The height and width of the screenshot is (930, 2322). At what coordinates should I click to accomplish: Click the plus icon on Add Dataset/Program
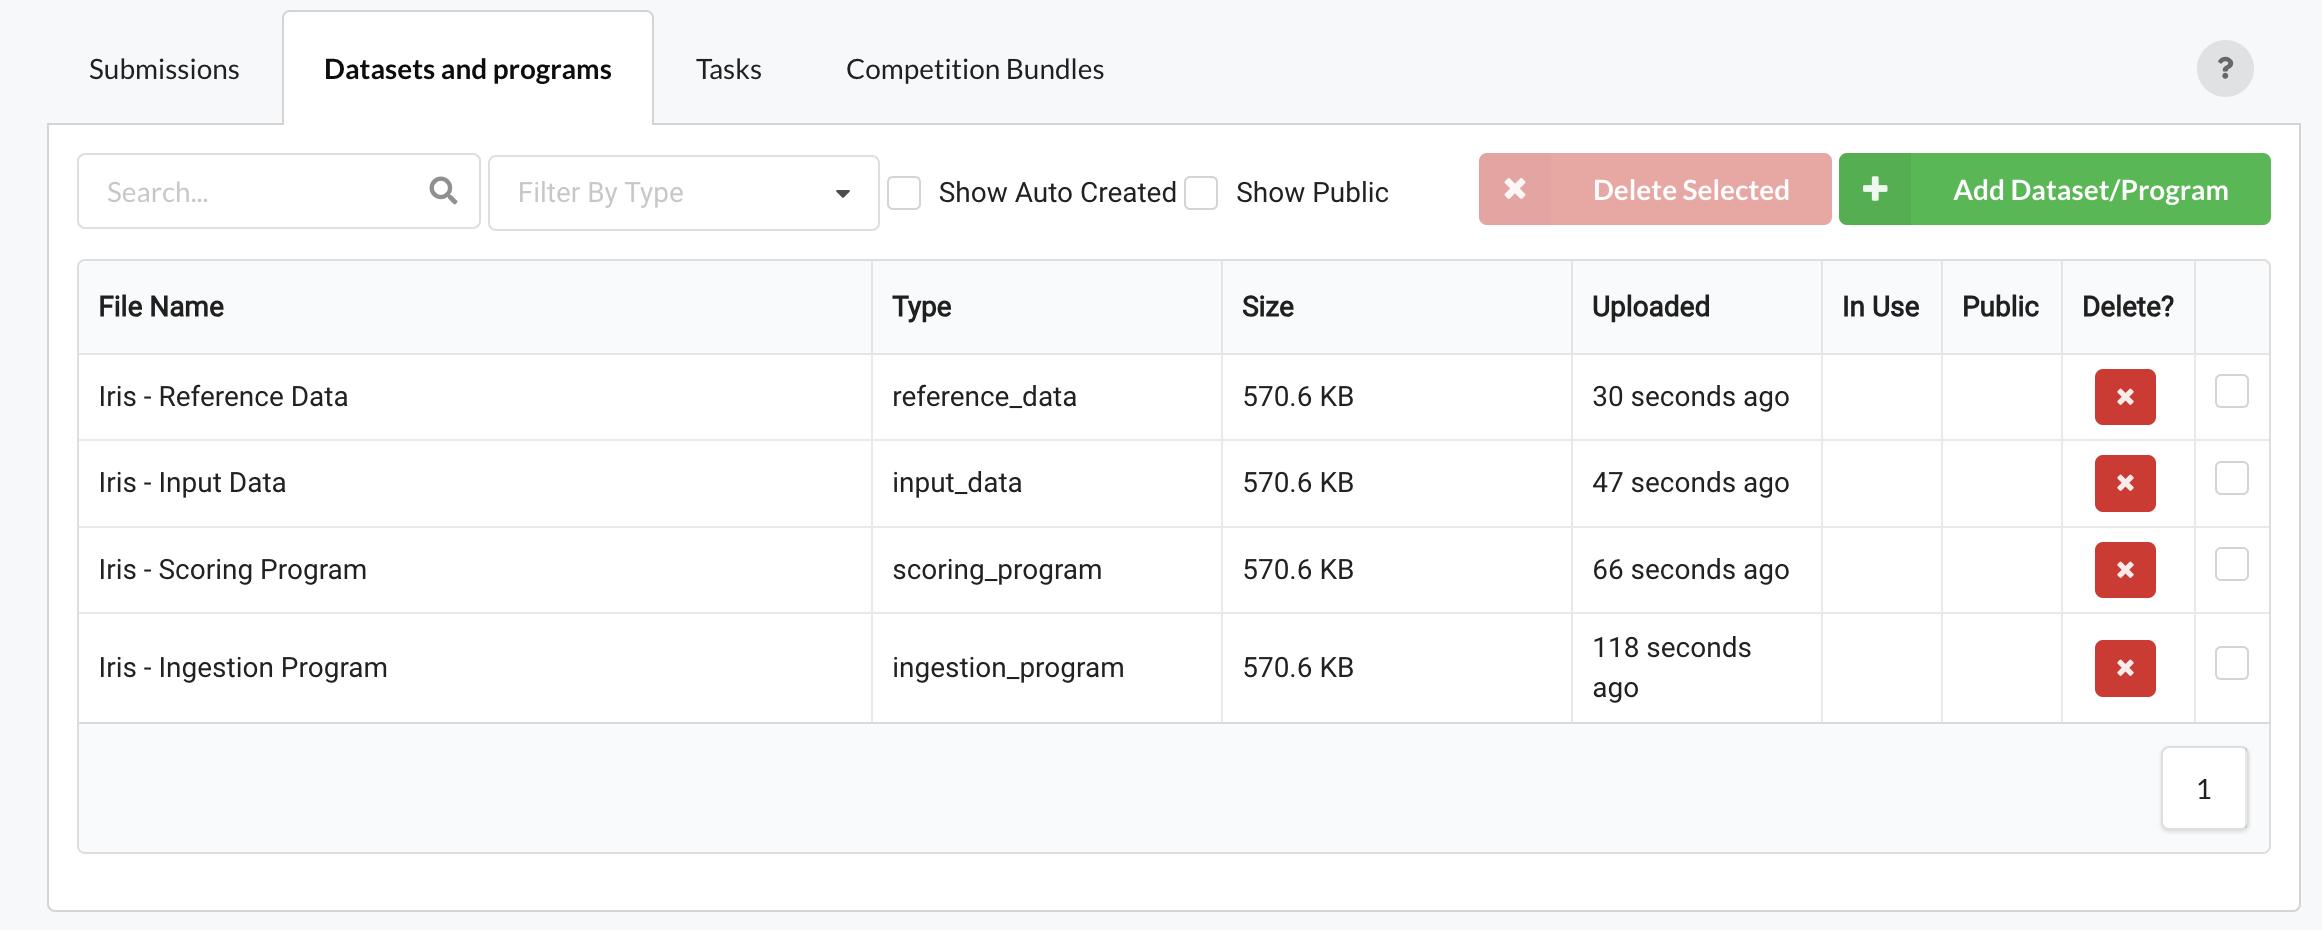click(1876, 189)
